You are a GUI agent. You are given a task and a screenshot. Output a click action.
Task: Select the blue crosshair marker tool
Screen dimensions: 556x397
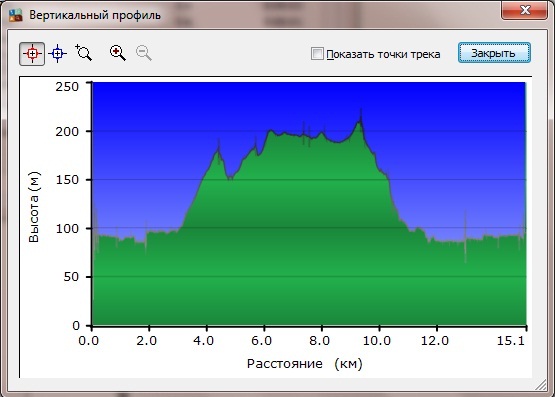tap(57, 54)
